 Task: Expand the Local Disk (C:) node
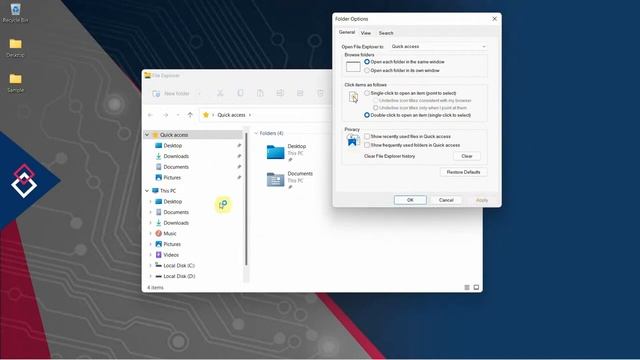(151, 265)
